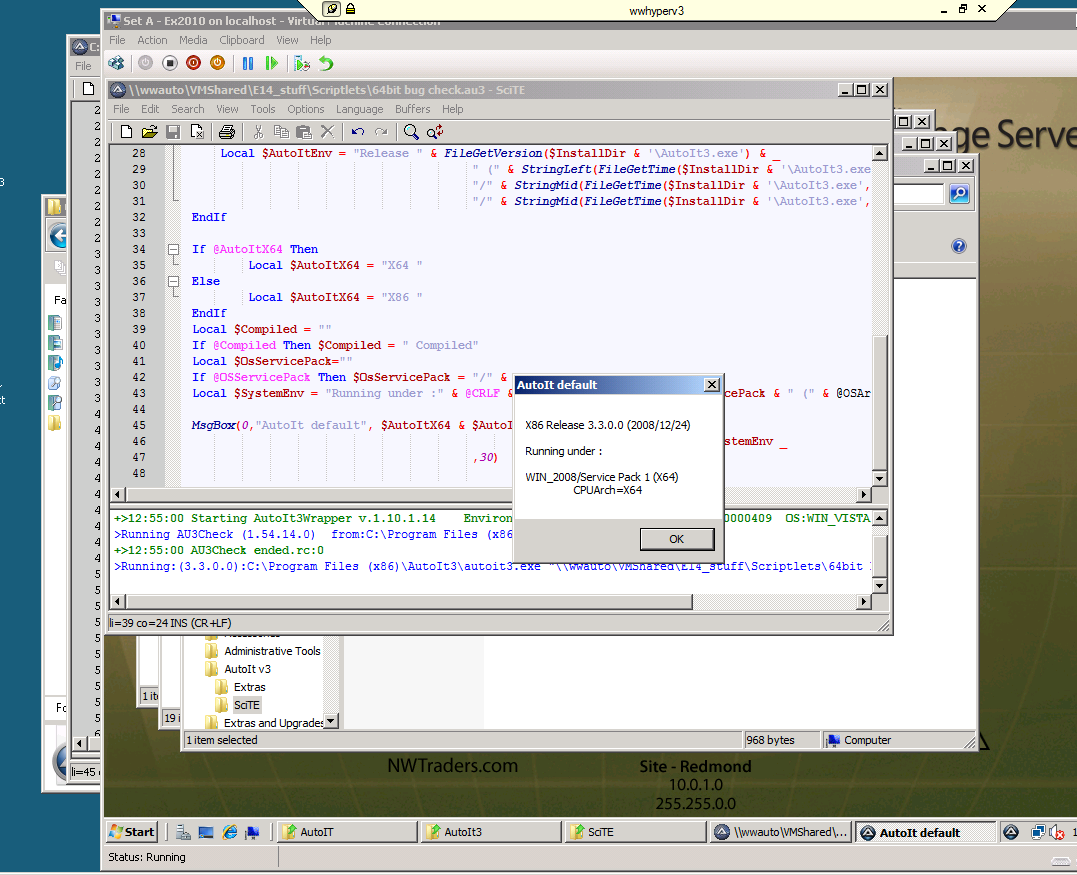Click the Open file icon in SciTE

tap(150, 132)
